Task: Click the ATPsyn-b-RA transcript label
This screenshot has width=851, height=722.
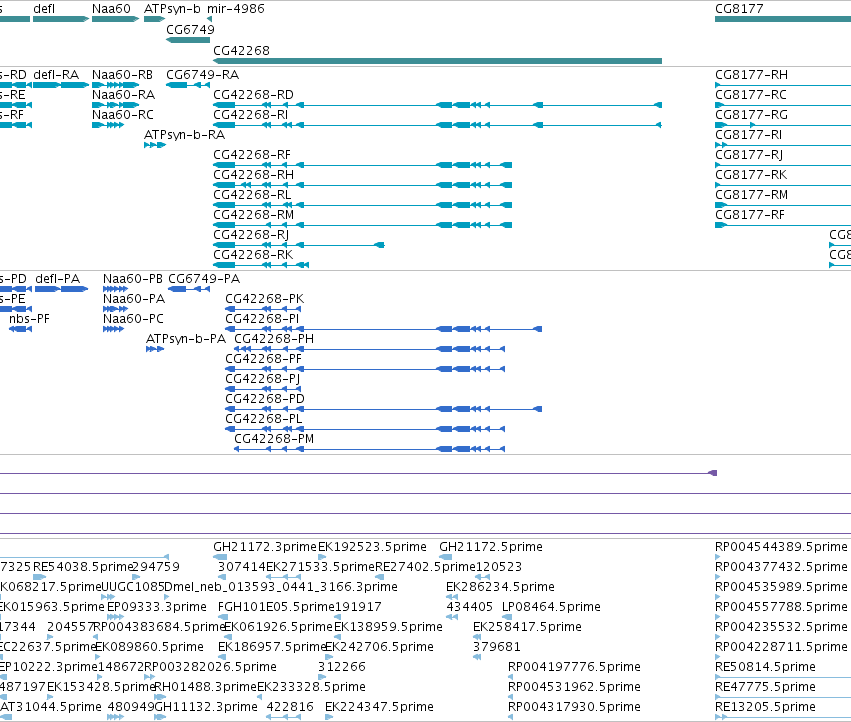Action: (185, 135)
